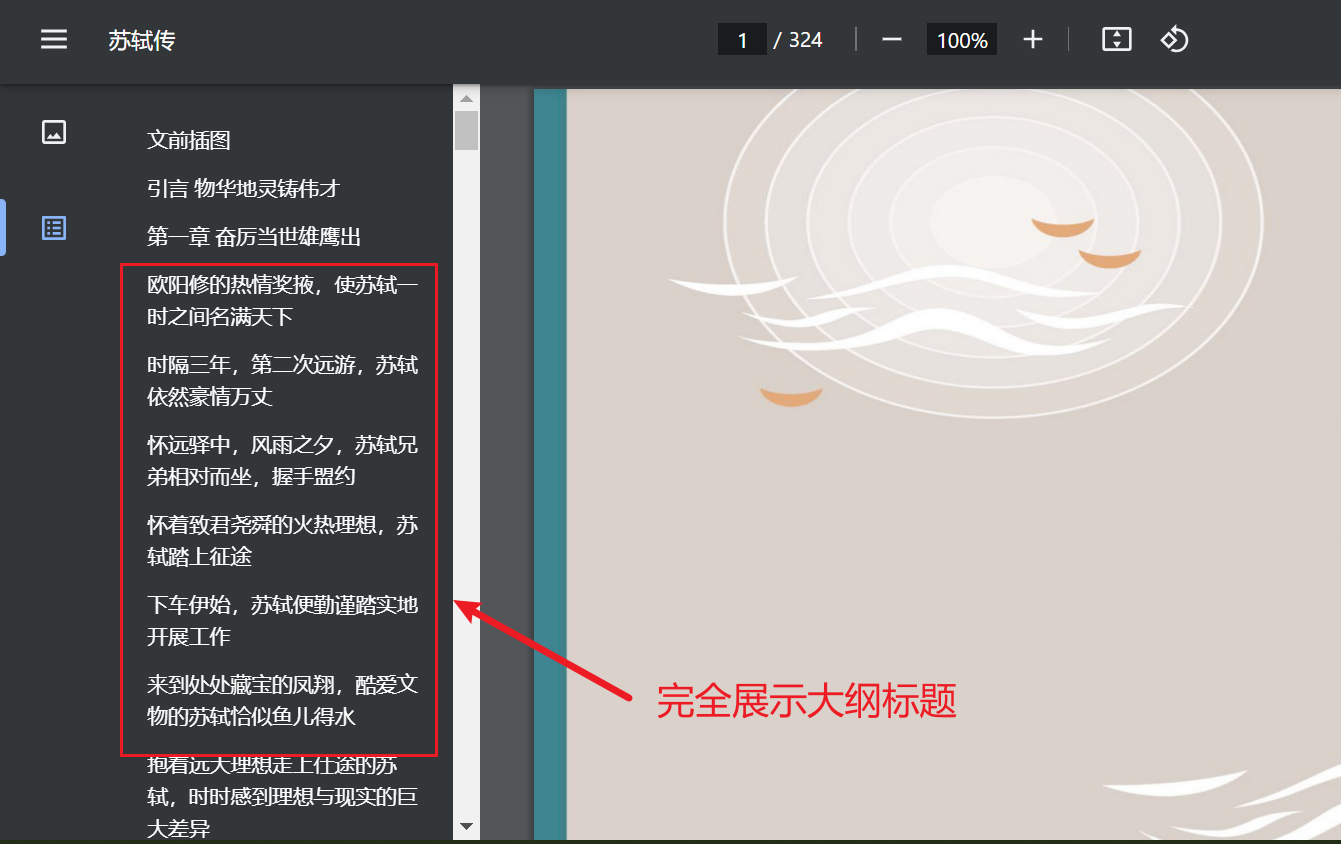Rotate the page counterclockwise
Viewport: 1341px width, 844px height.
click(1174, 39)
